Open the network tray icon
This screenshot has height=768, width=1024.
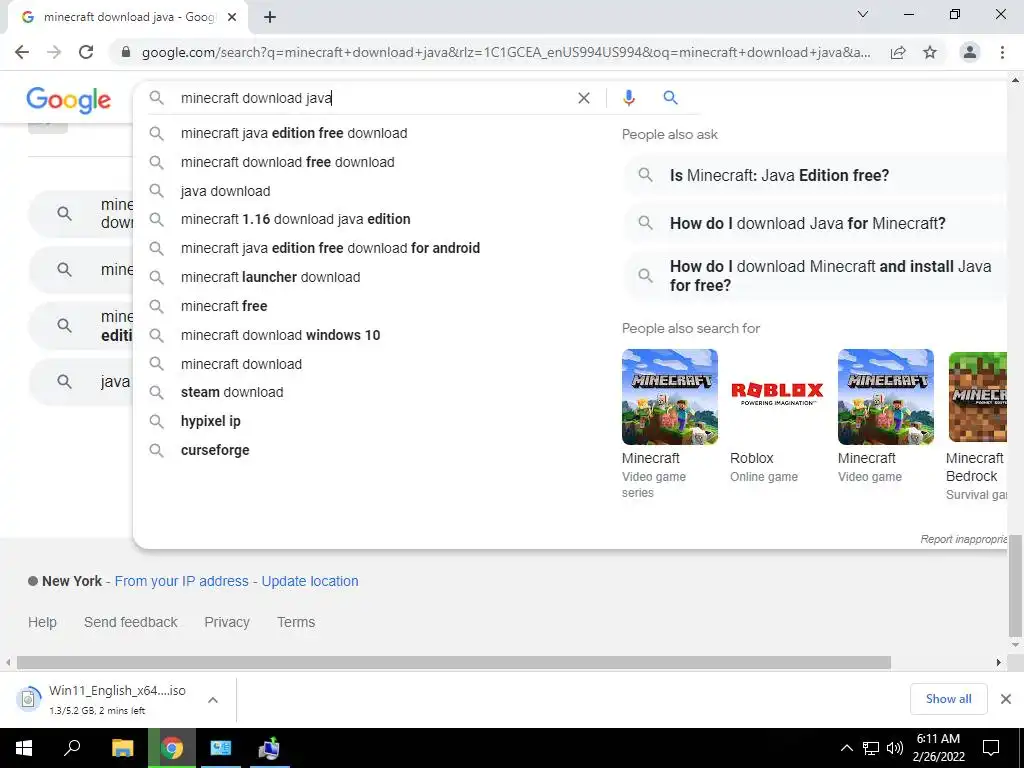pyautogui.click(x=871, y=748)
